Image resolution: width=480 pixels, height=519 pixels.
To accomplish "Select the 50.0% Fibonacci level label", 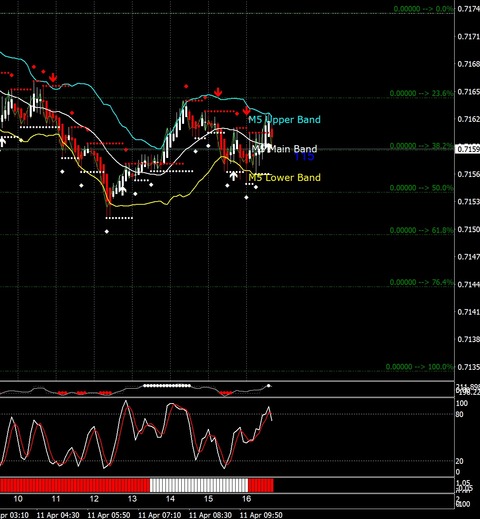I will (421, 188).
